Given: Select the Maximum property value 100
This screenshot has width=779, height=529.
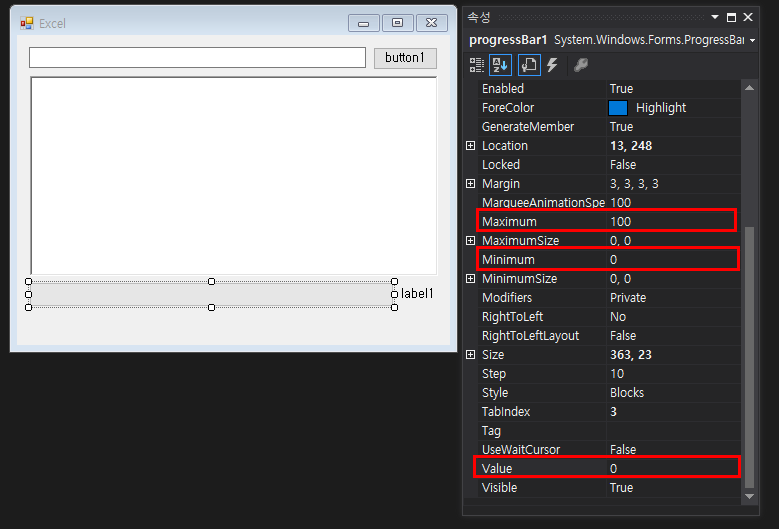Looking at the screenshot, I should [621, 222].
